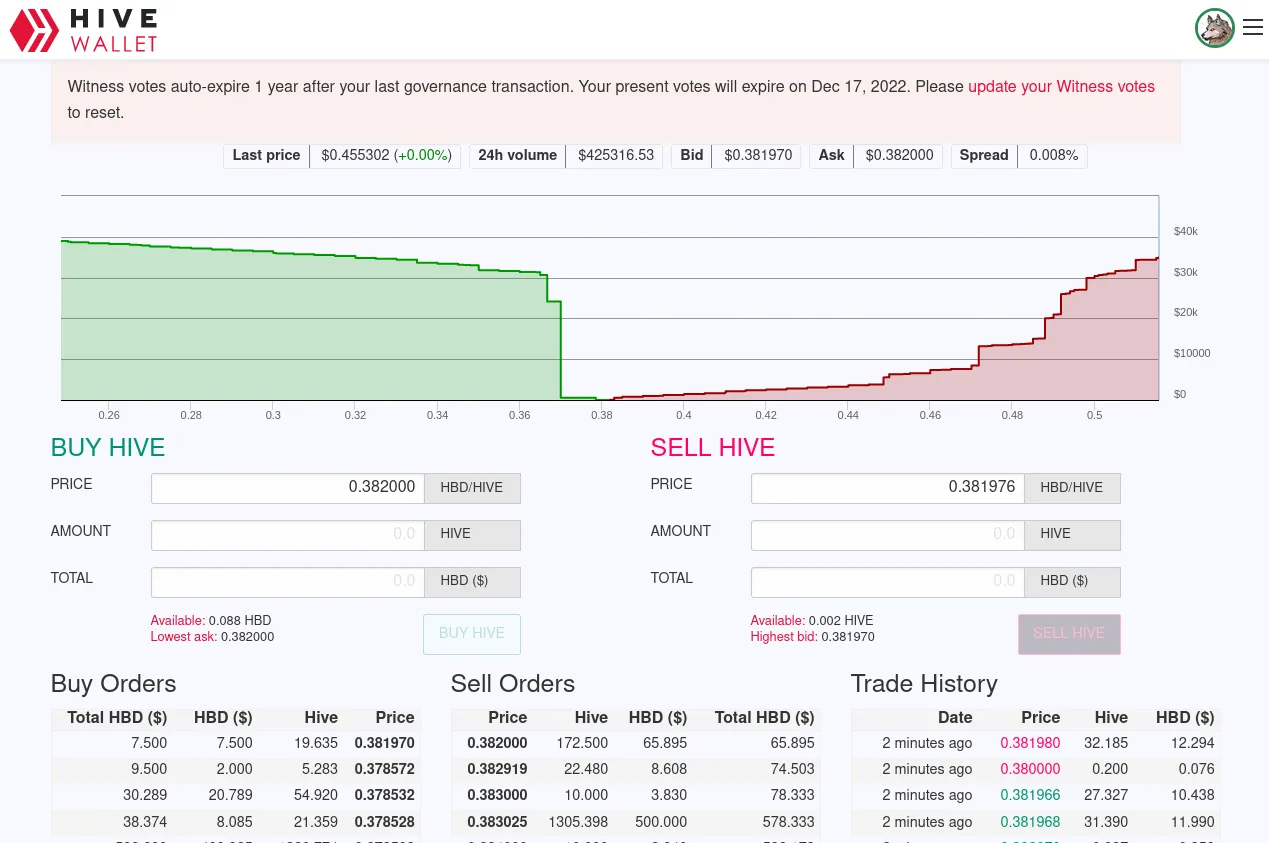Focus the Sell price input field
Image resolution: width=1269 pixels, height=843 pixels.
(x=888, y=488)
